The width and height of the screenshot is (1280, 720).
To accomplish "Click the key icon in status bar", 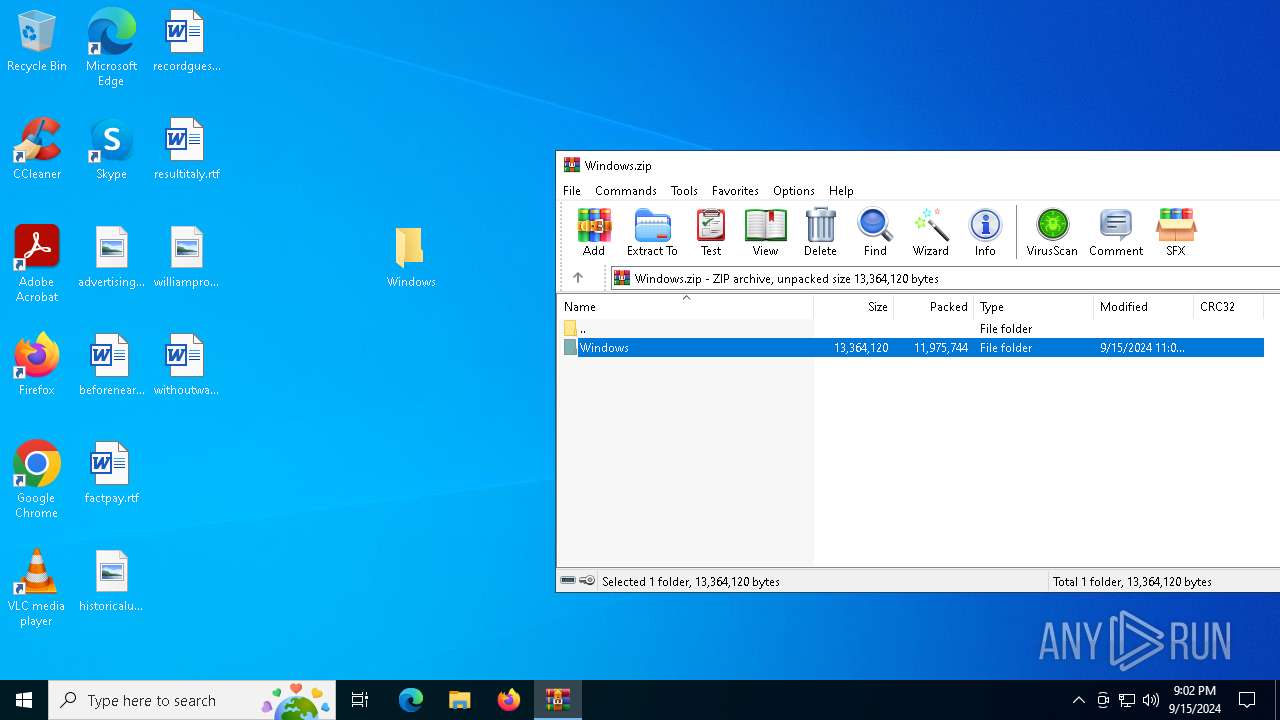I will tap(587, 581).
